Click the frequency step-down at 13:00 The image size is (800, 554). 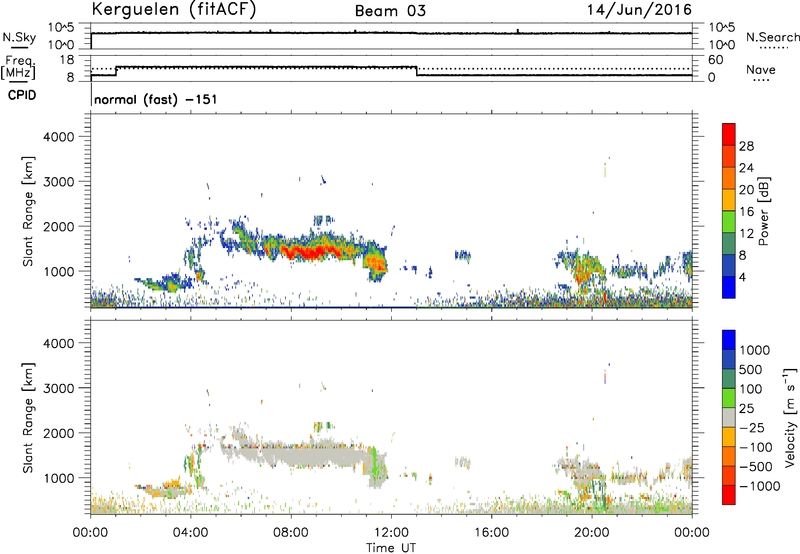417,71
